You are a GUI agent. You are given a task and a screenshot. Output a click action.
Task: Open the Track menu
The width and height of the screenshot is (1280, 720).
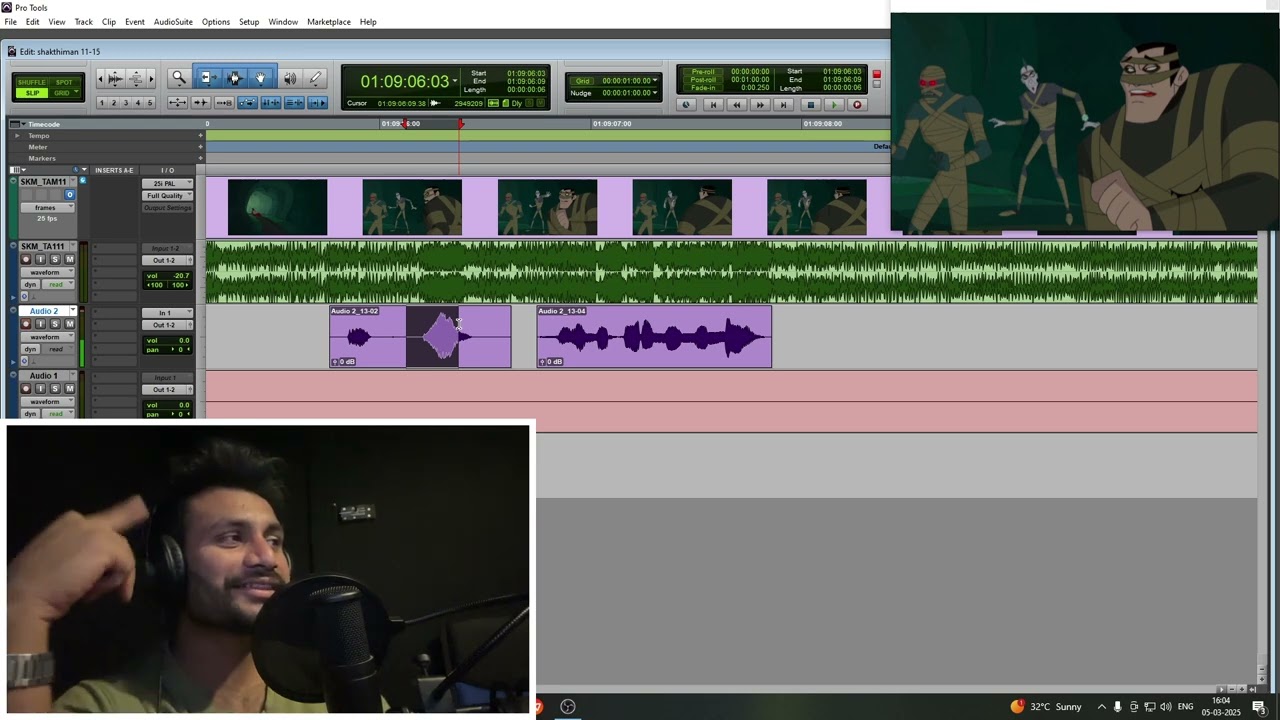click(84, 22)
